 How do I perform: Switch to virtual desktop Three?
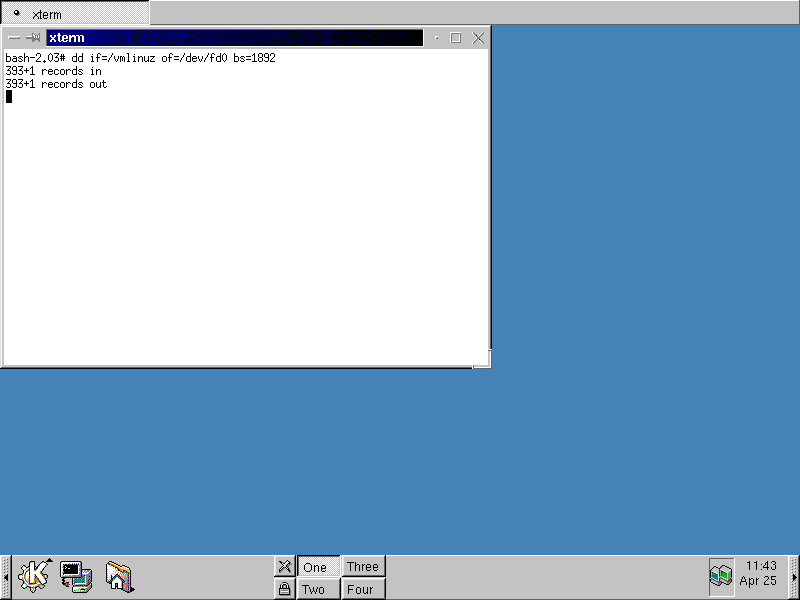point(363,566)
